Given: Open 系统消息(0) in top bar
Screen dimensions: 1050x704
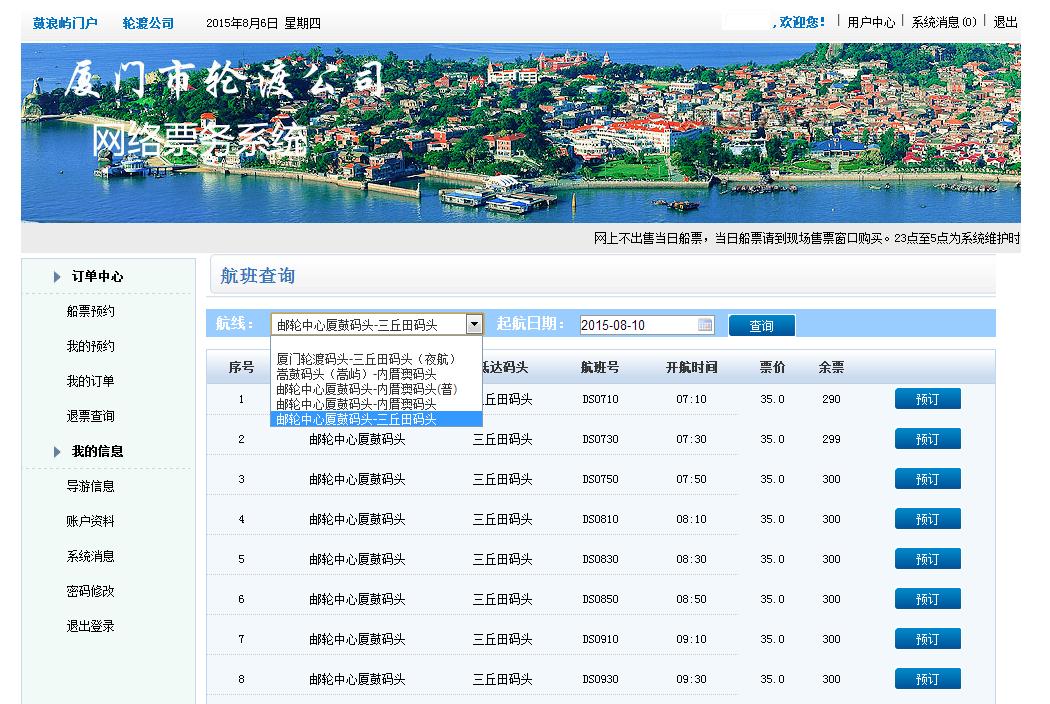Looking at the screenshot, I should (x=944, y=22).
